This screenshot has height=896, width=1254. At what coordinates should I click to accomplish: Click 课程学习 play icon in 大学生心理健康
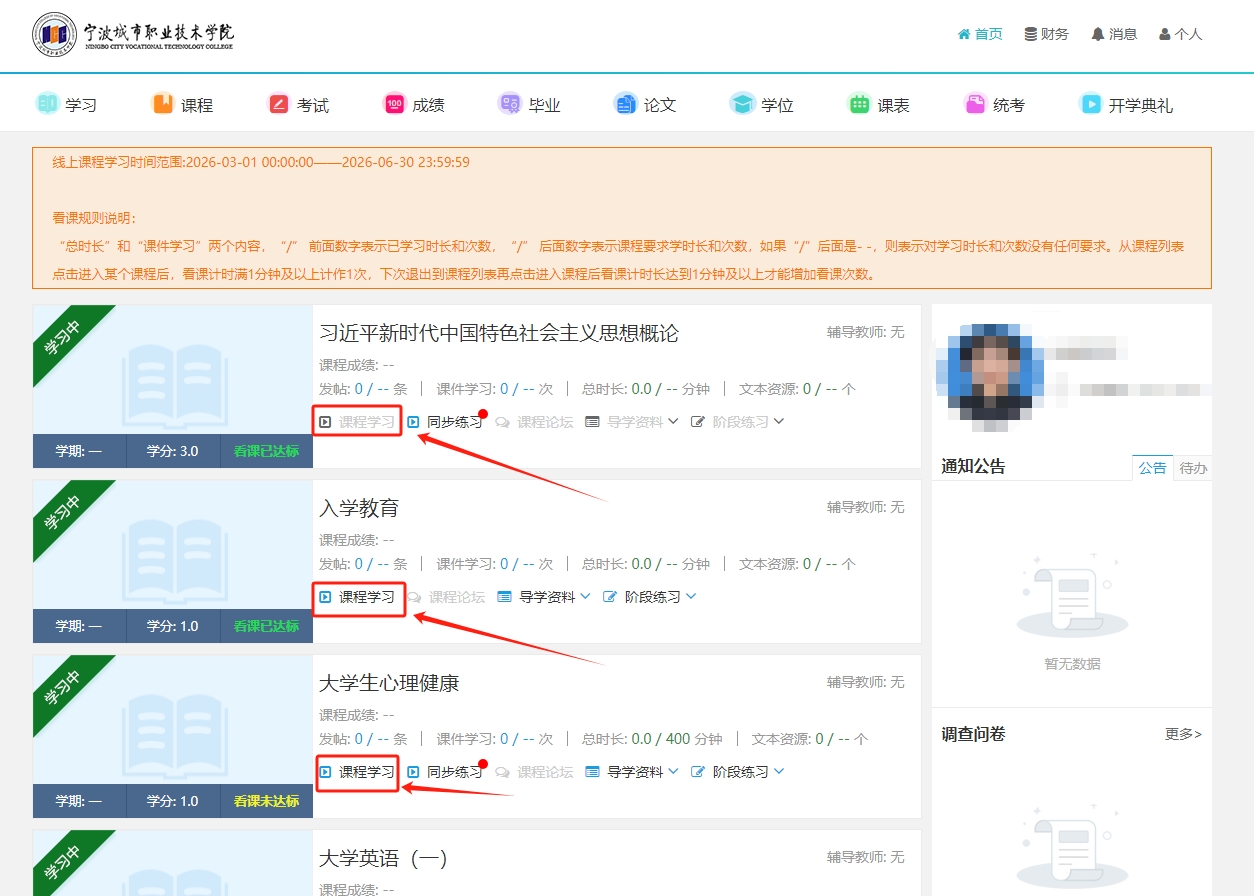coord(325,772)
